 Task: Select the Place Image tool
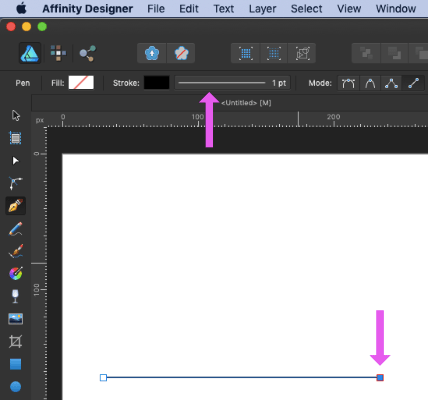click(16, 319)
